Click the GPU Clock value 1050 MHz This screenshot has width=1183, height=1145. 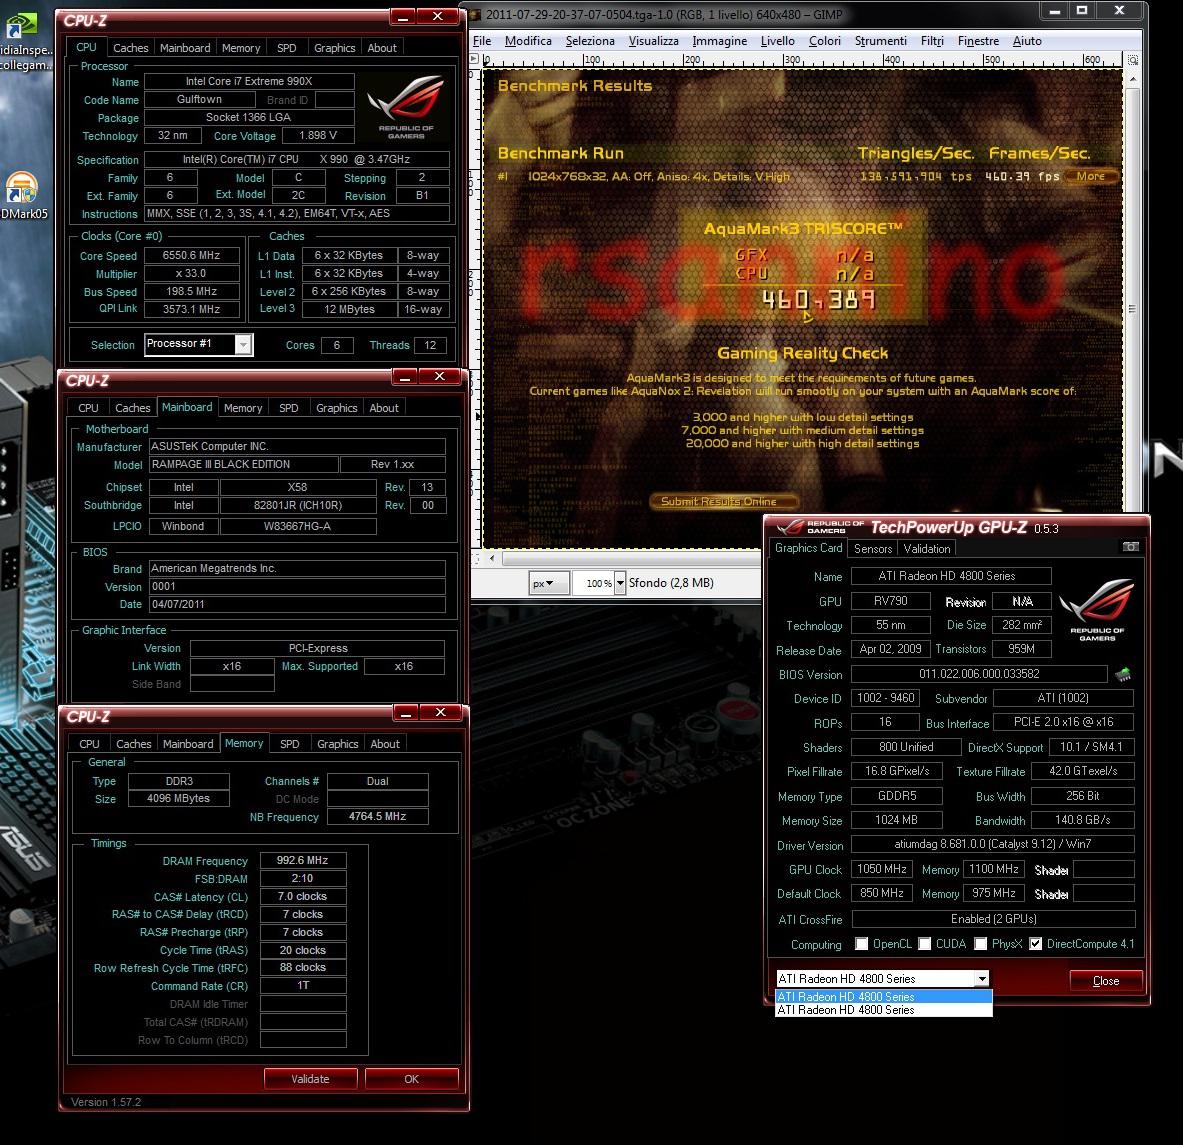(x=881, y=869)
